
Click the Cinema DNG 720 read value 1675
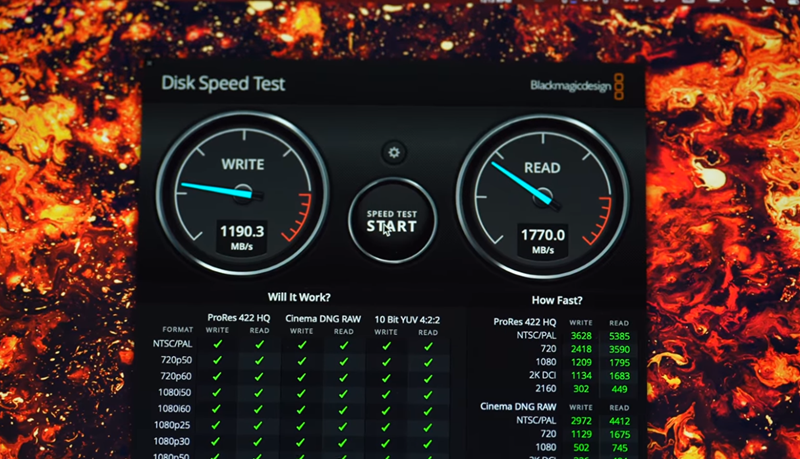coord(619,435)
